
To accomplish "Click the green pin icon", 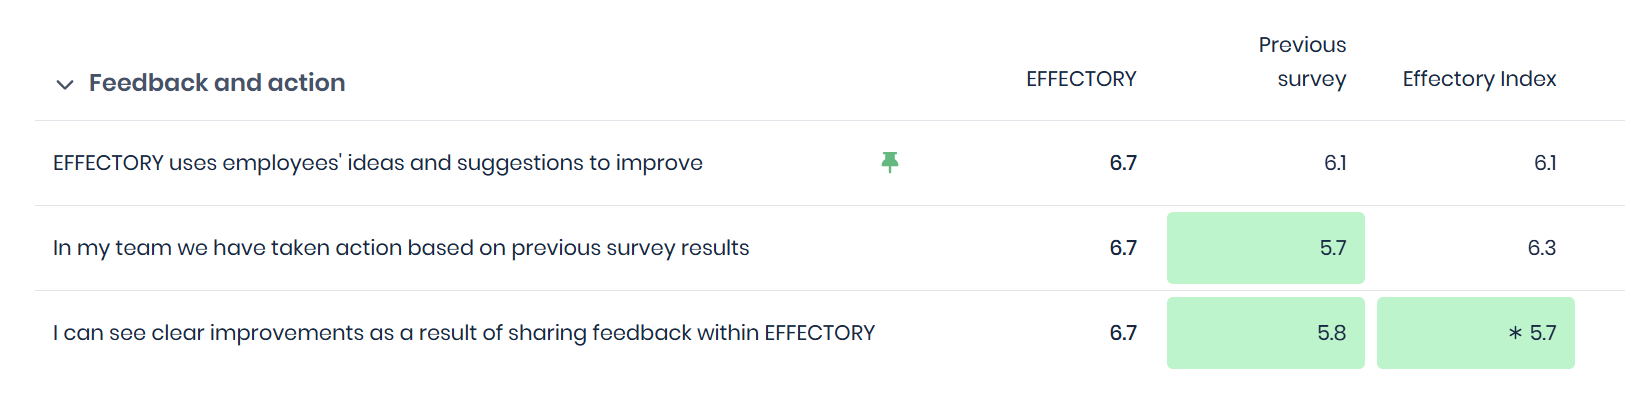I will coord(890,162).
